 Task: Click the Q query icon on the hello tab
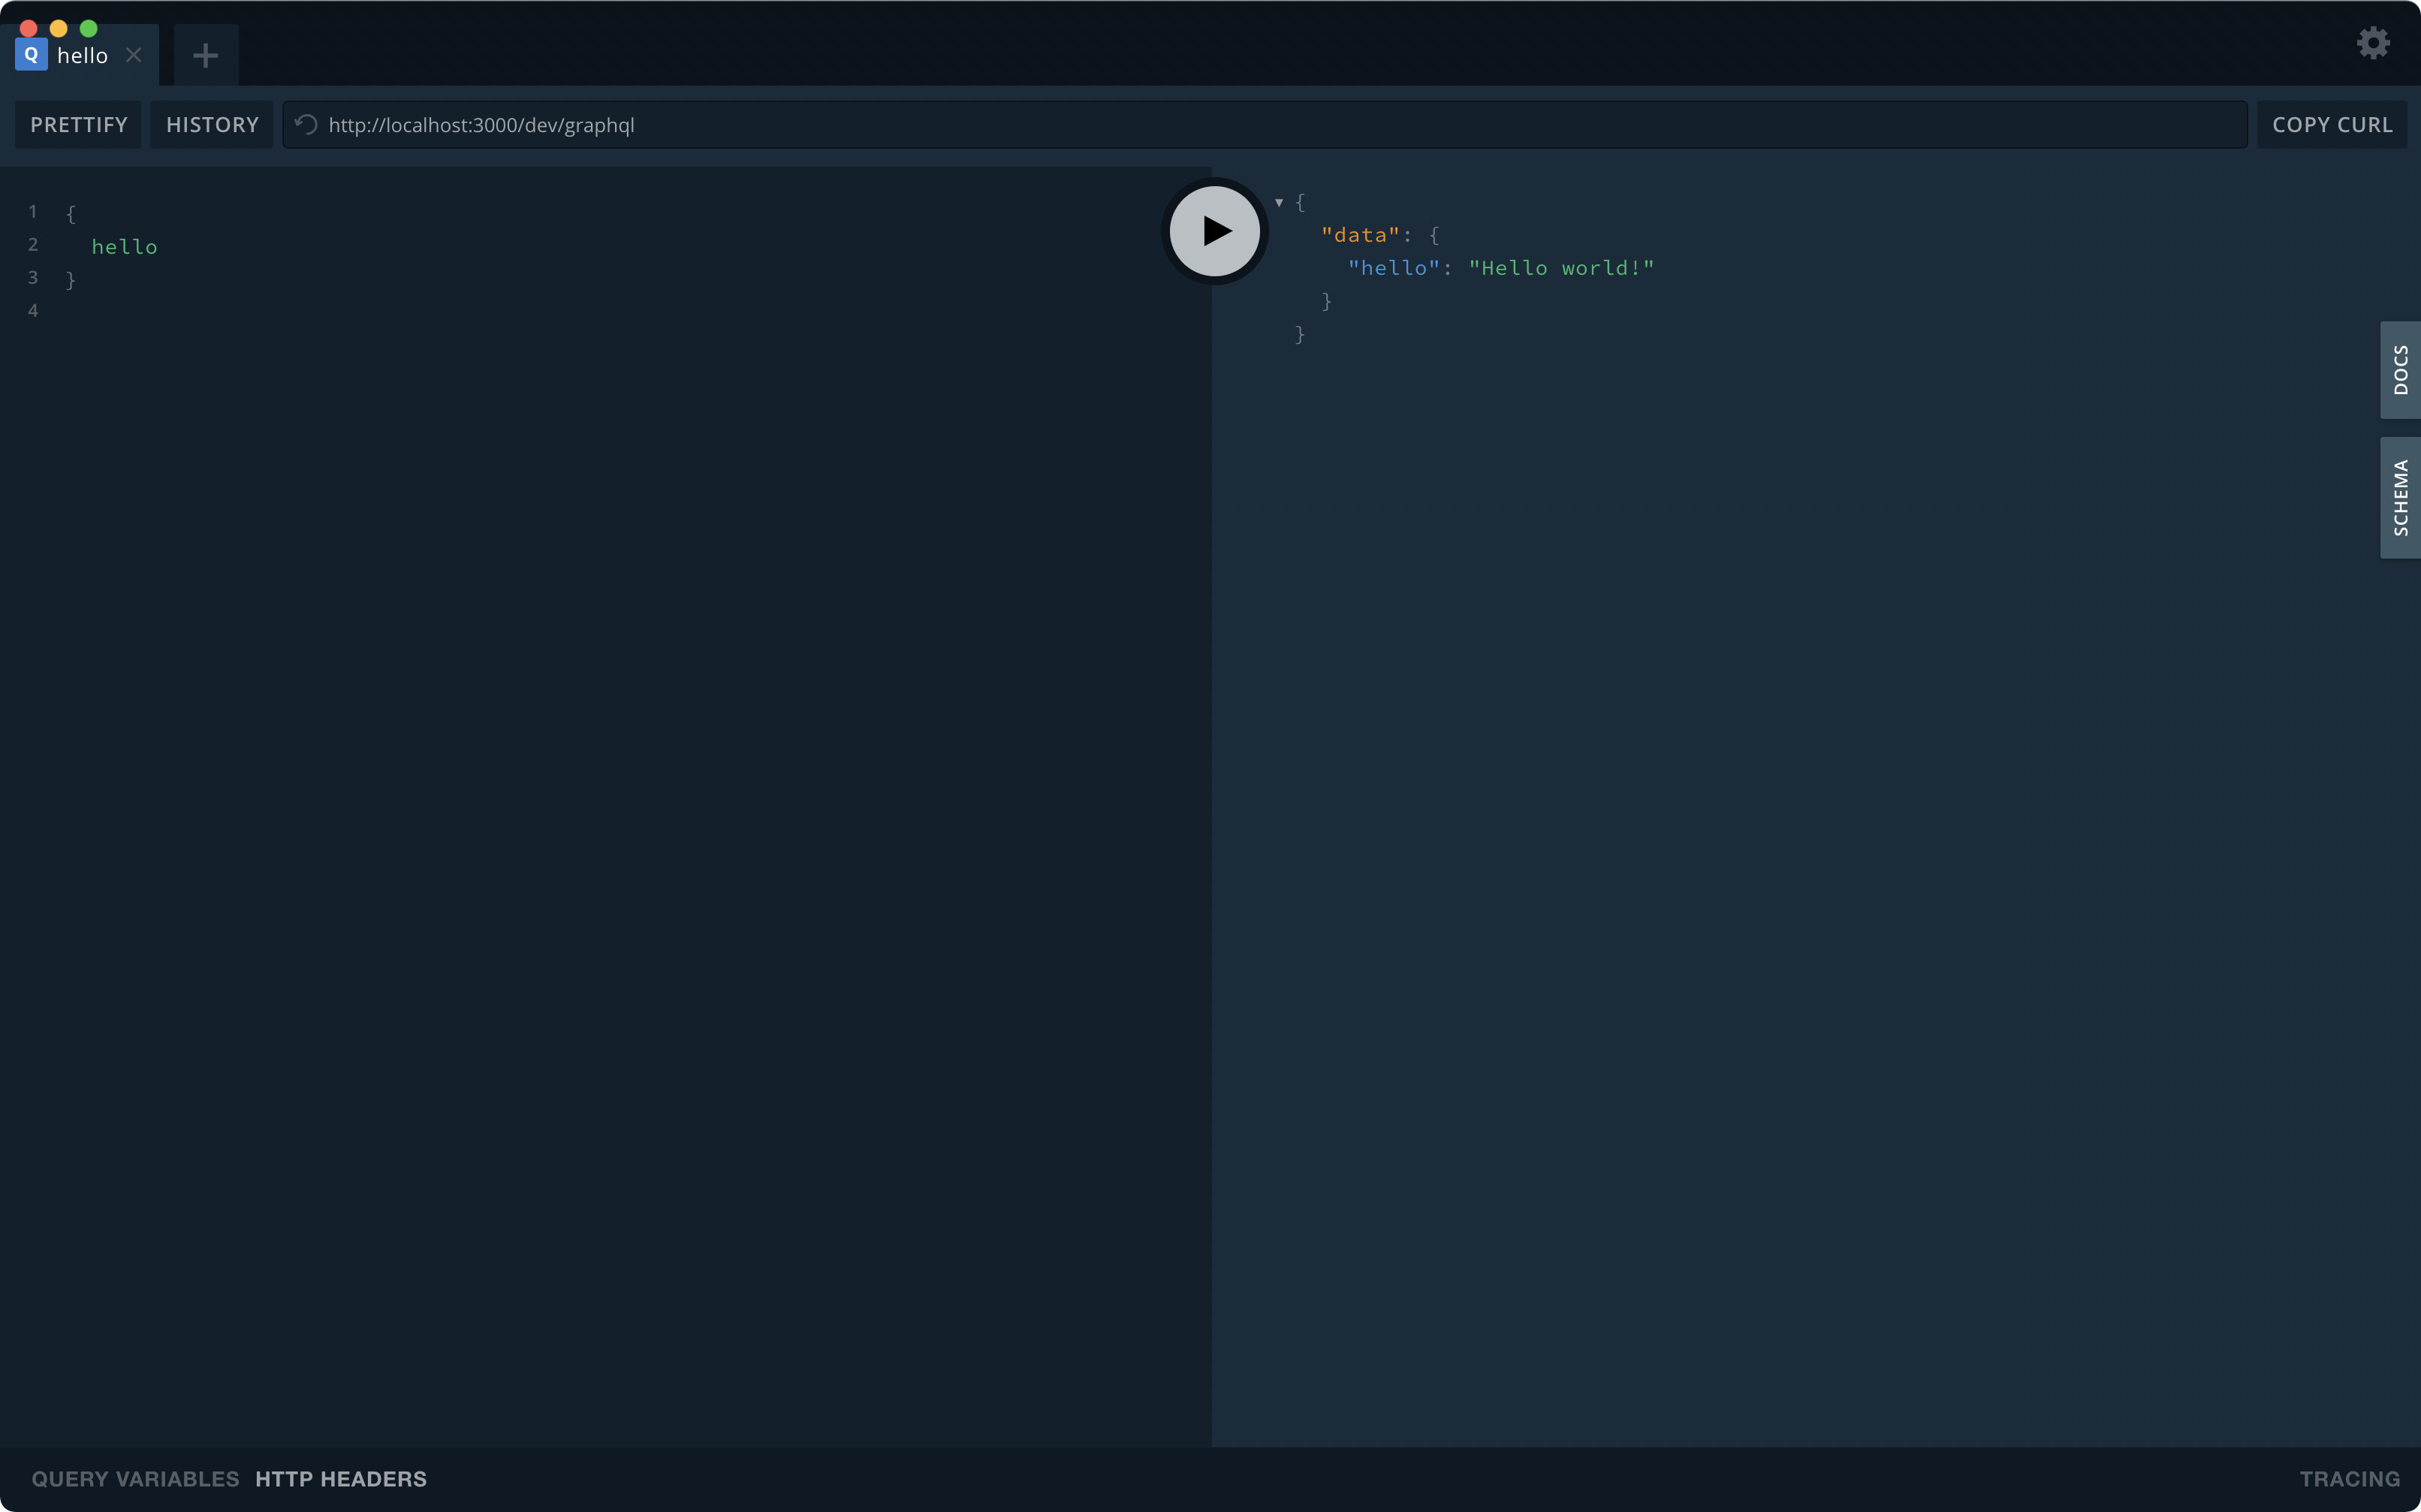click(x=30, y=54)
